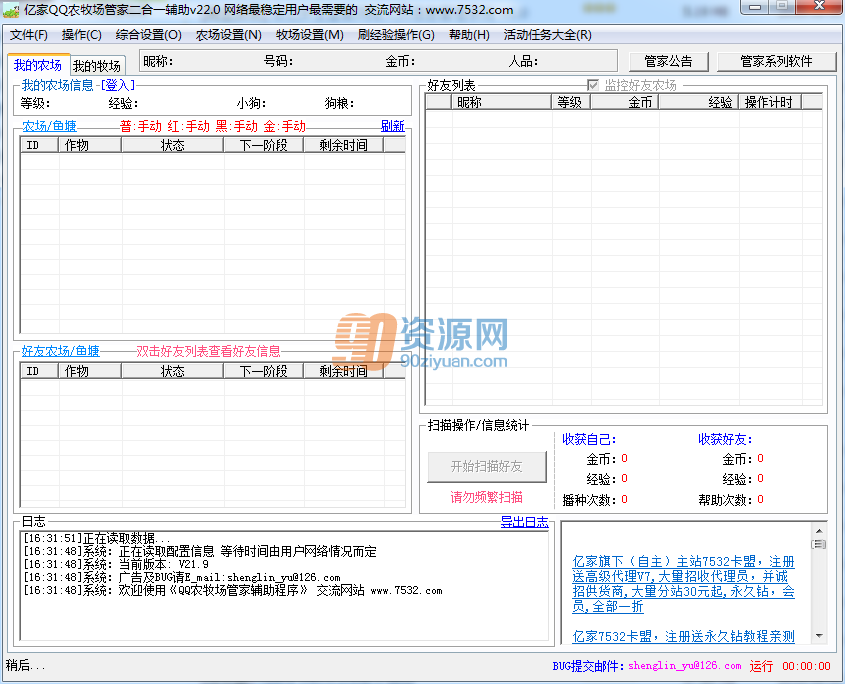The width and height of the screenshot is (845, 684).
Task: Click friend farm table 下一阶段 column header
Action: [264, 371]
